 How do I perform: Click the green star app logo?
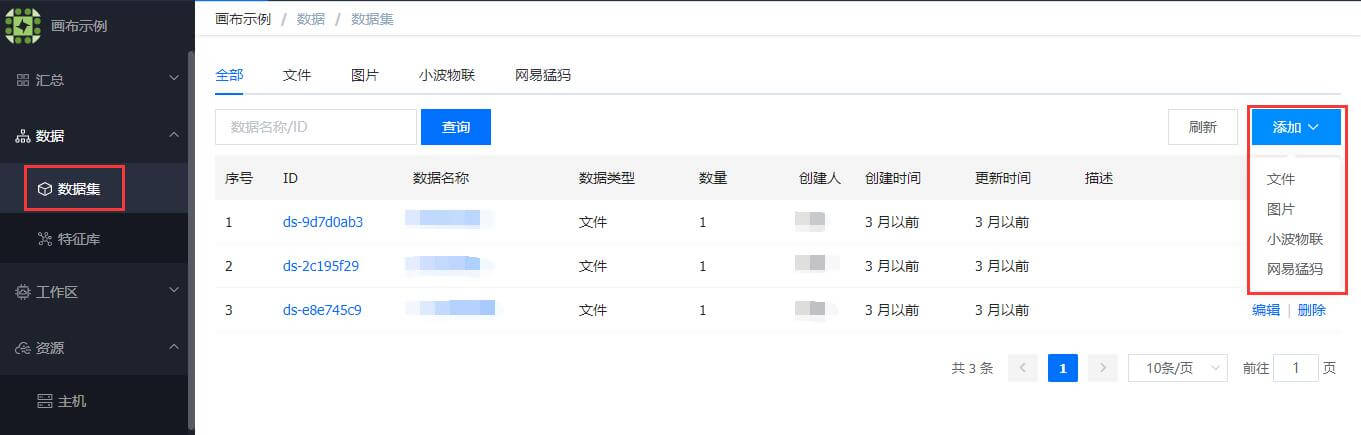click(x=24, y=25)
